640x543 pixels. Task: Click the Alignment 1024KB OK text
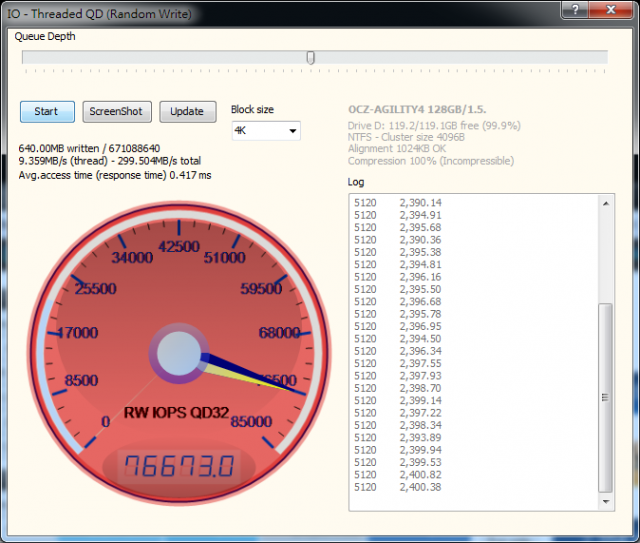397,149
